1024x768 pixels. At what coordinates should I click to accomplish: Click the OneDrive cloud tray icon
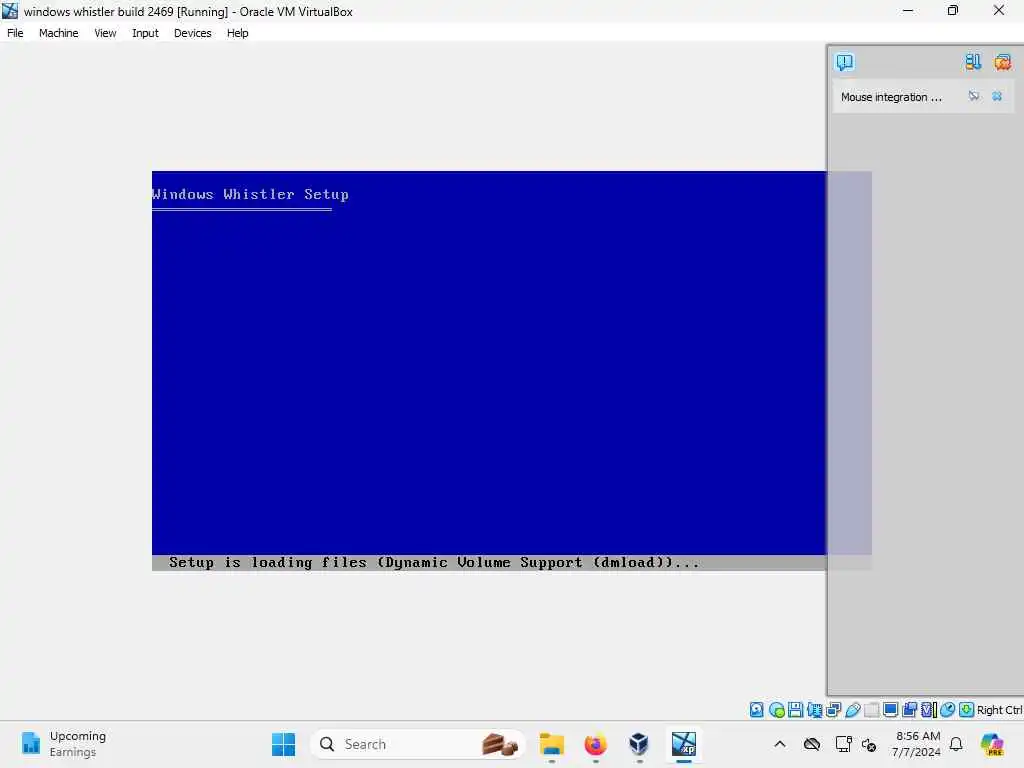tap(812, 744)
